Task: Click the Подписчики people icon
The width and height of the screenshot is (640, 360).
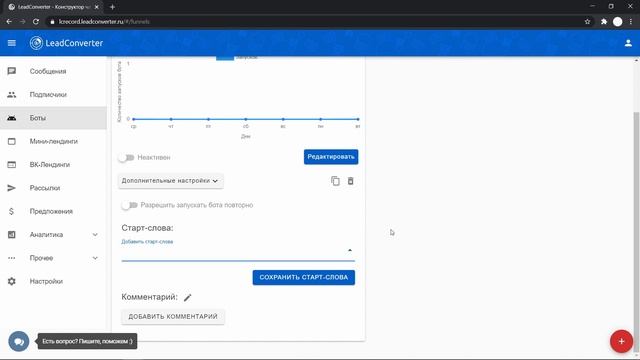Action: pos(11,94)
